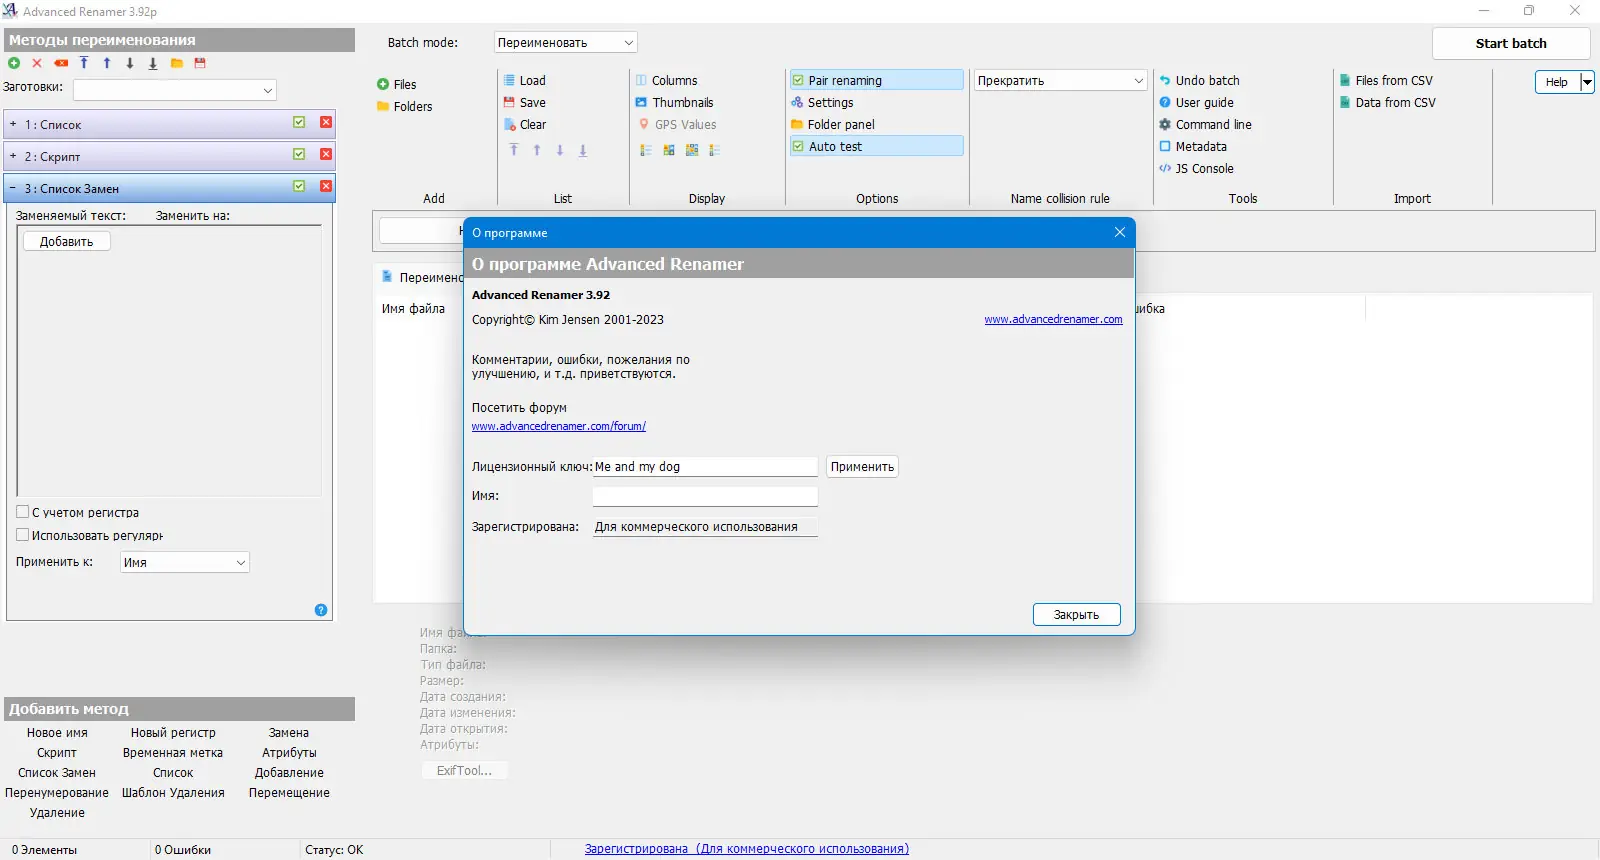1600x860 pixels.
Task: Enable the Использовать регулярные checkbox
Action: point(22,535)
